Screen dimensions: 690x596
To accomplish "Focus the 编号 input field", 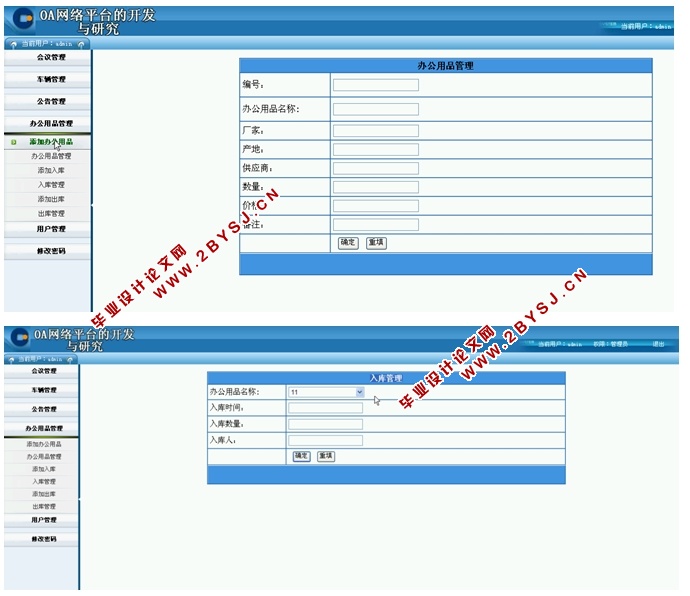I will [x=376, y=85].
